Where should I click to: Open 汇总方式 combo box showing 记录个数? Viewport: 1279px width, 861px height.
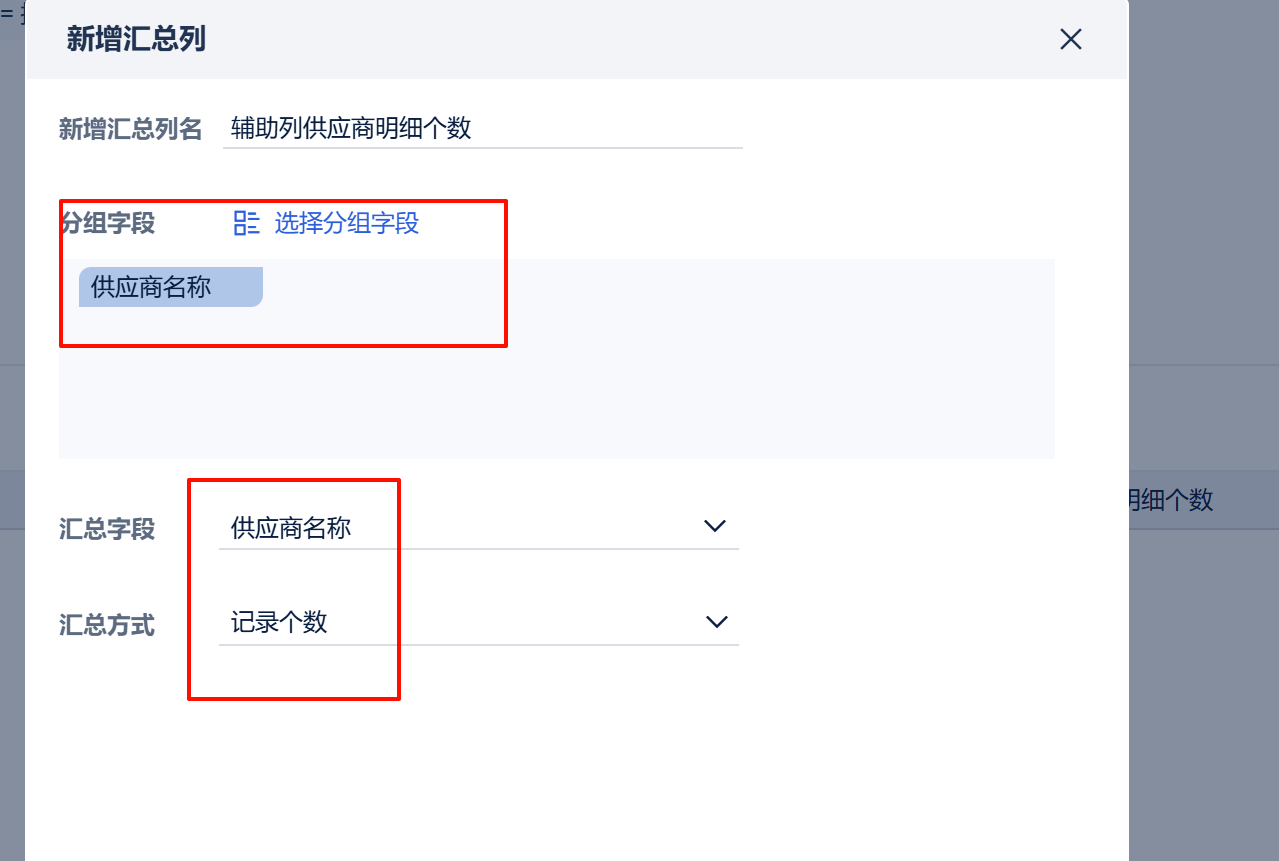479,623
